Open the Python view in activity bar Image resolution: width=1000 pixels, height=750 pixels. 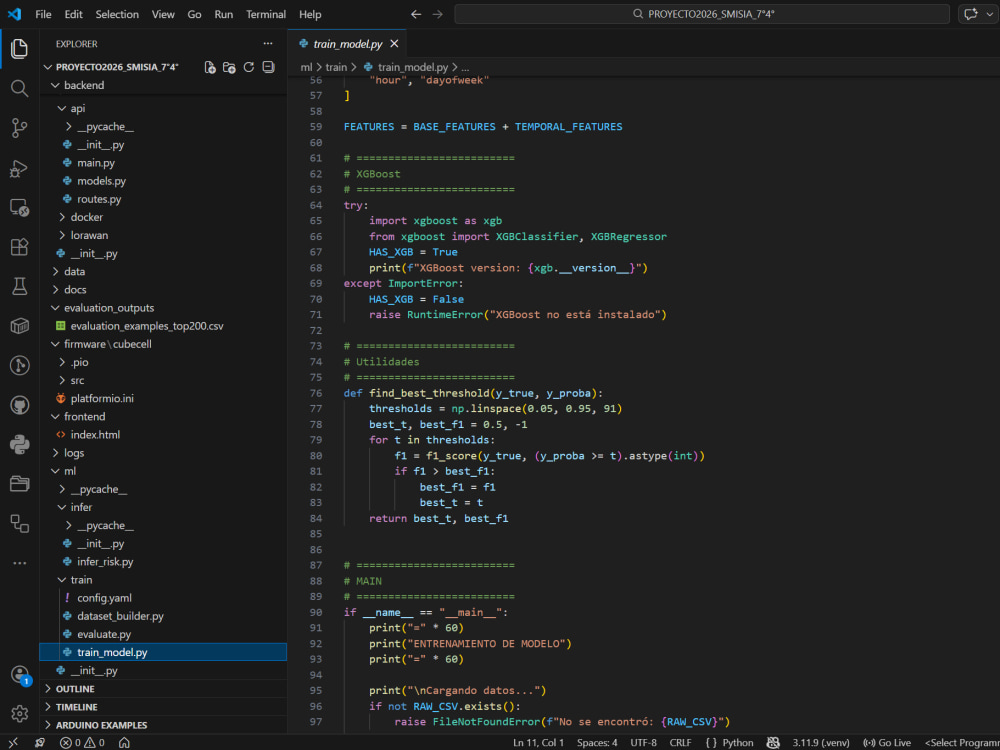pos(19,445)
